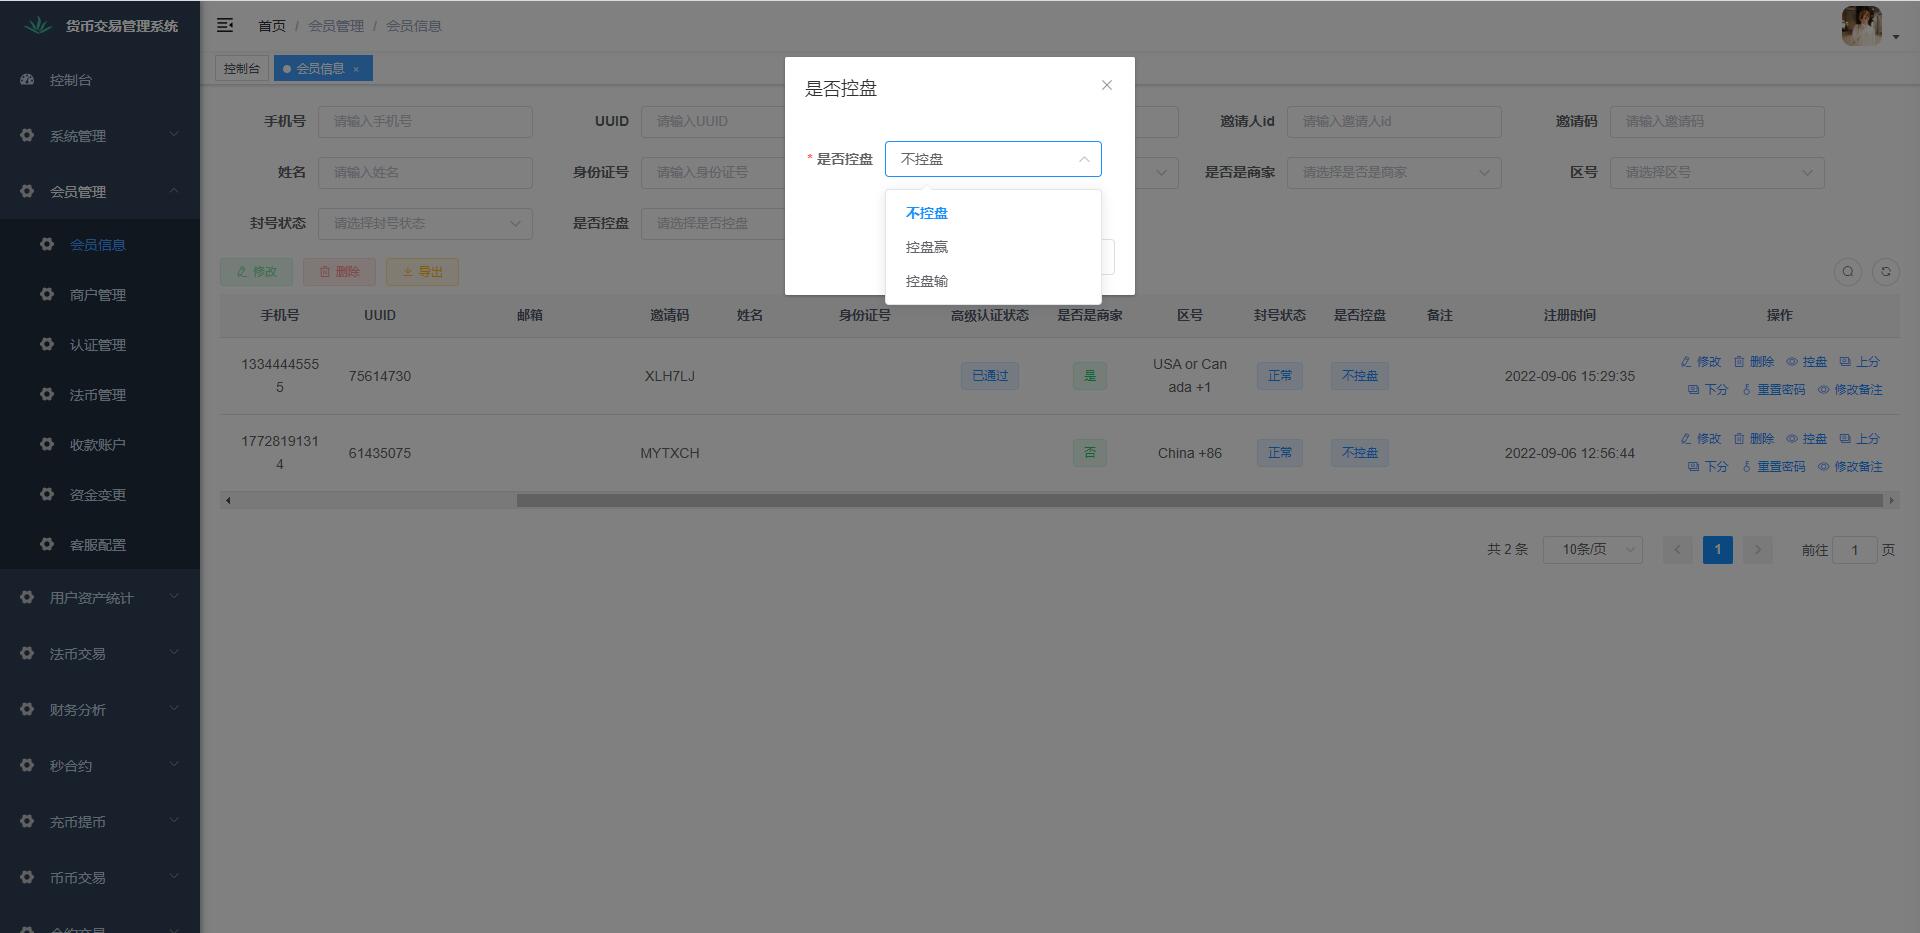The width and height of the screenshot is (1920, 933).
Task: Click the refresh icon above the table
Action: point(1885,271)
